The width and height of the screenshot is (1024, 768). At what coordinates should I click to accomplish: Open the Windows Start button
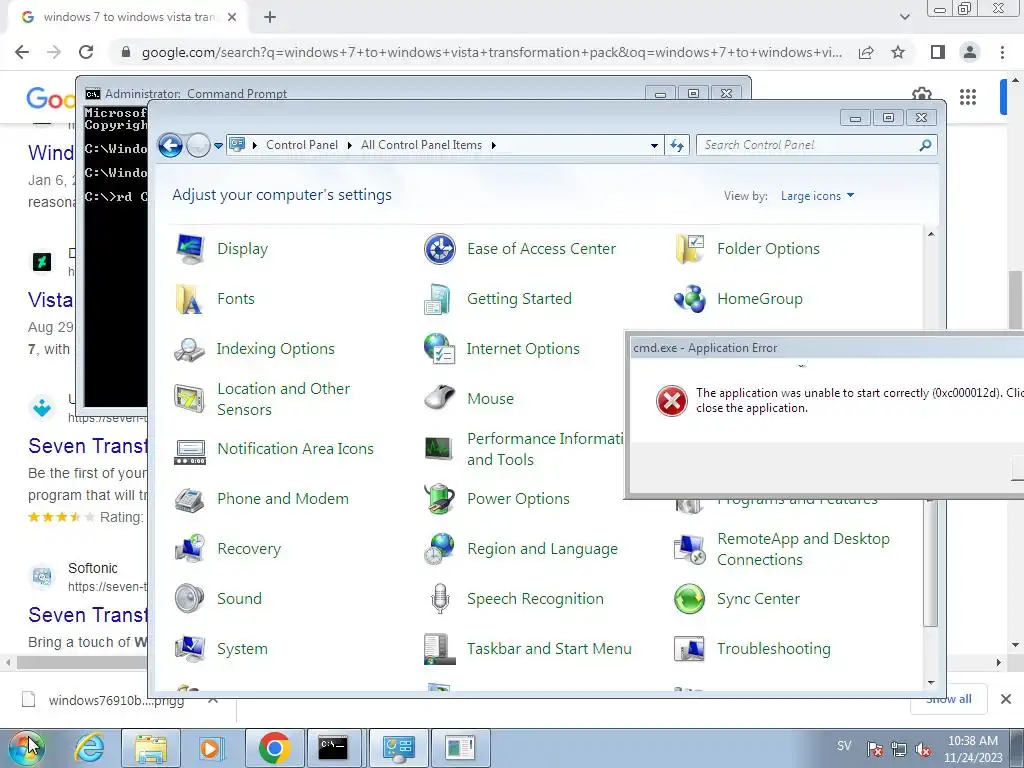(27, 748)
